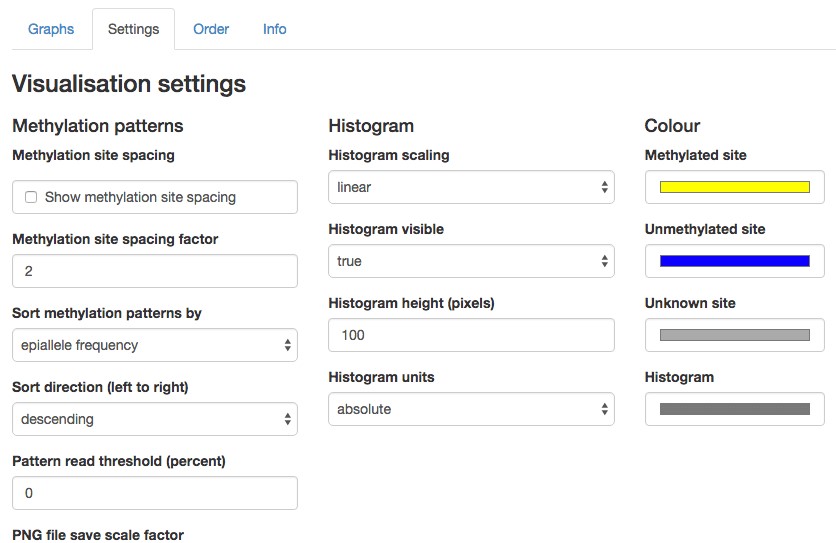Go to the Info tab
The height and width of the screenshot is (543, 836).
coord(275,29)
